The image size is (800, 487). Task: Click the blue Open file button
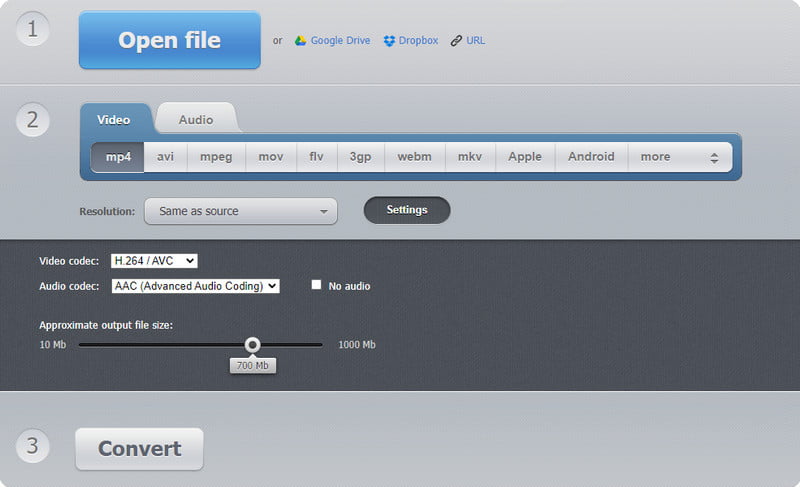170,40
